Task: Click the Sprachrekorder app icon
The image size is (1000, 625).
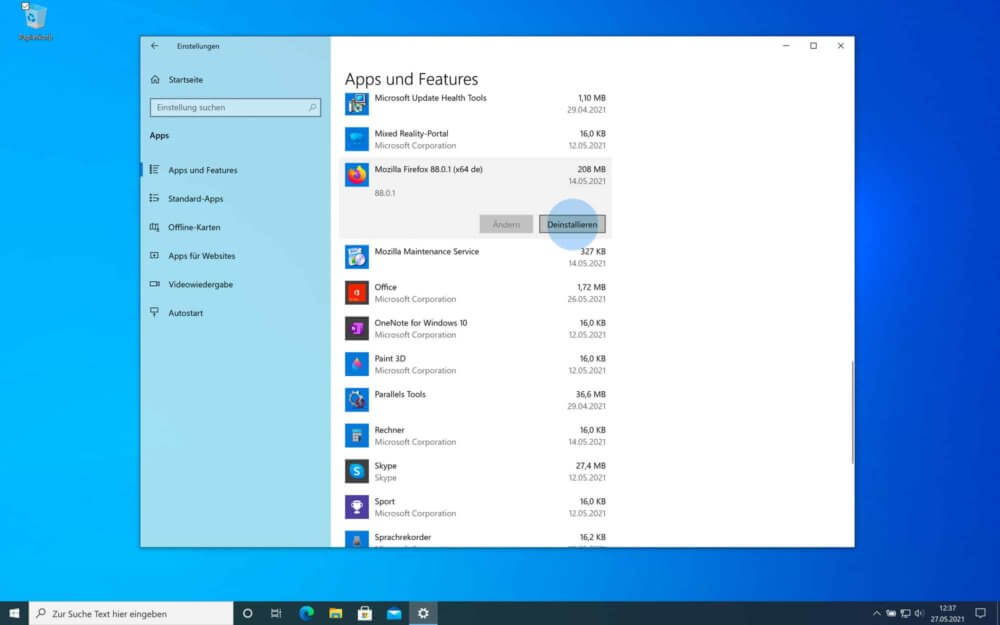Action: click(x=357, y=540)
